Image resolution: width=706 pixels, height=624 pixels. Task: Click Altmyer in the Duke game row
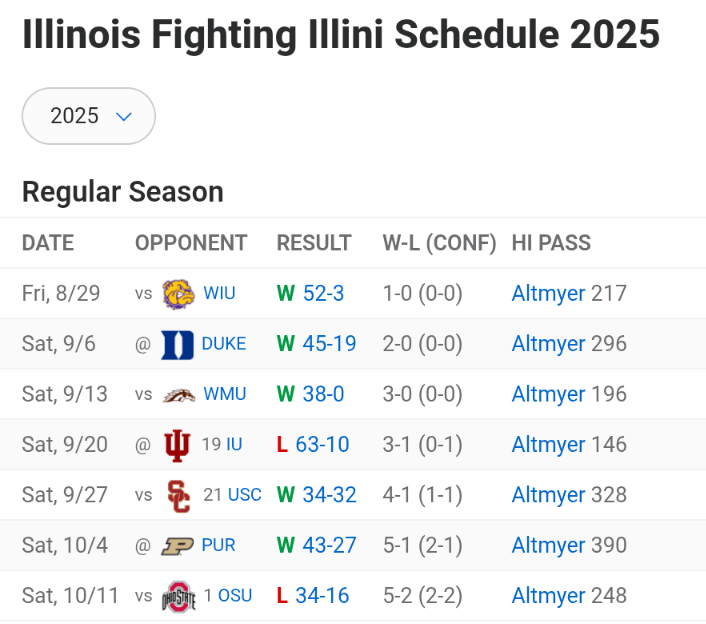(x=548, y=344)
